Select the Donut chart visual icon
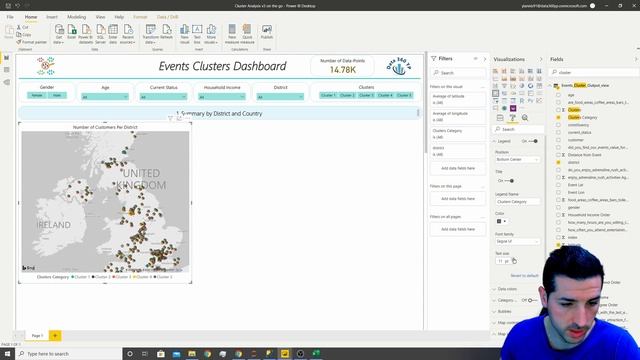The image size is (640, 360). point(530,86)
